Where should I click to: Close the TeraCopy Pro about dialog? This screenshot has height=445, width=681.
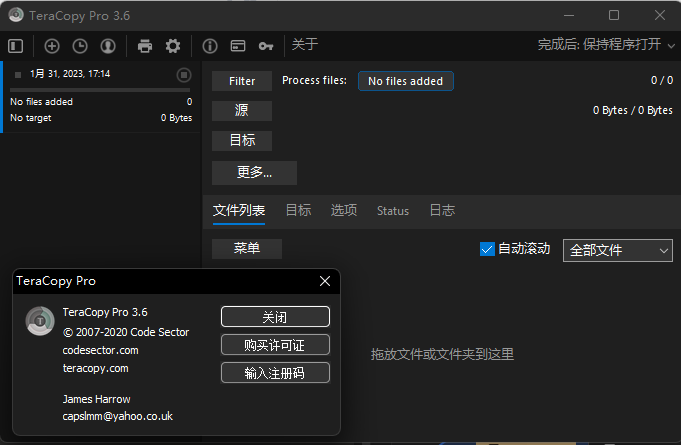[325, 281]
